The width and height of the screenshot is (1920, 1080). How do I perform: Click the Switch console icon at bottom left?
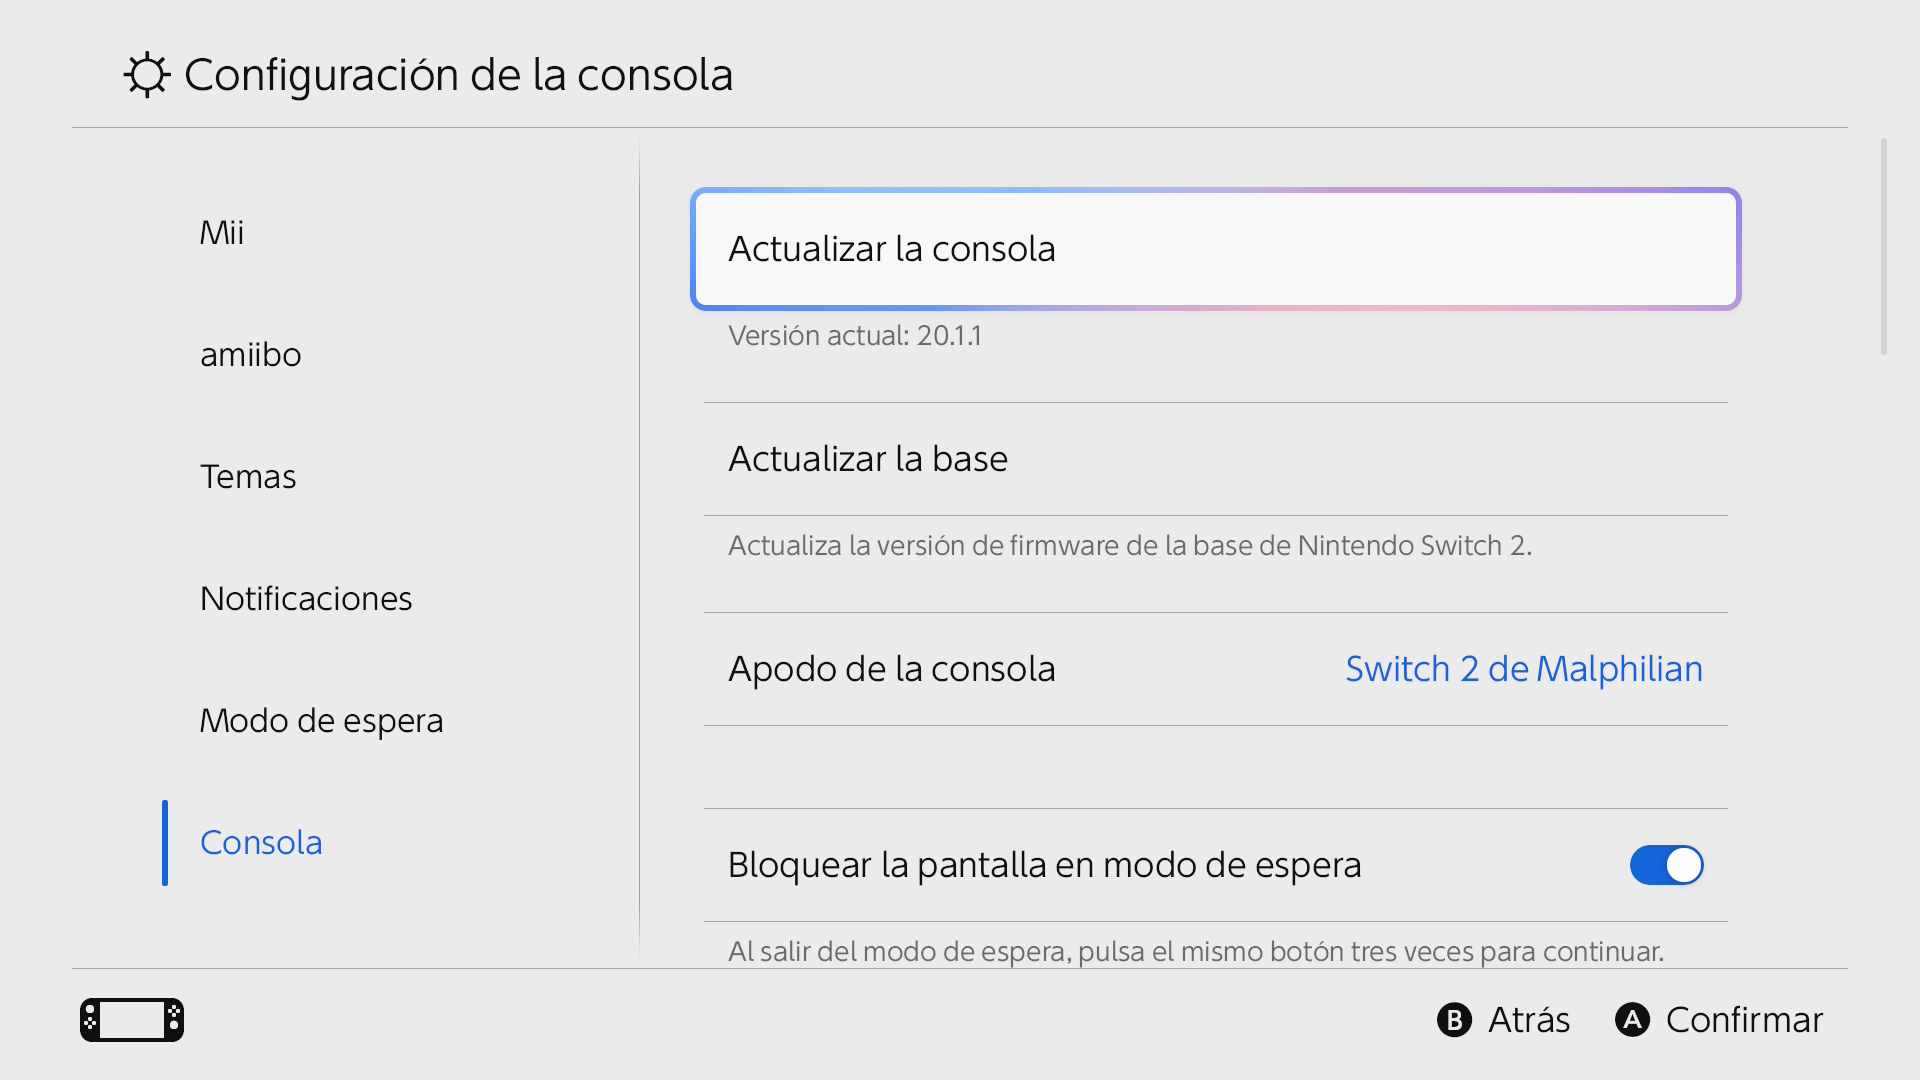pyautogui.click(x=132, y=1020)
